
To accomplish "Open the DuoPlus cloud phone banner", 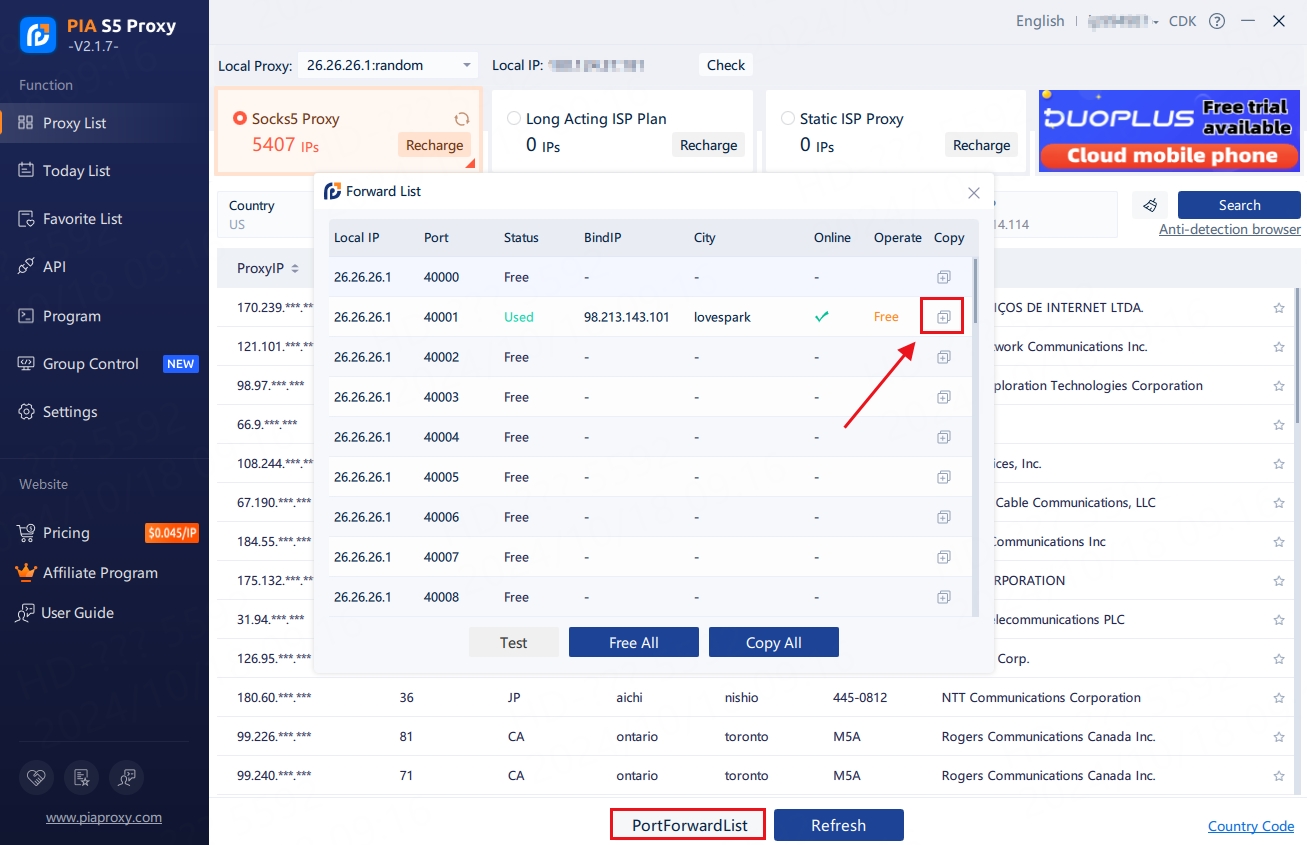I will [1169, 131].
